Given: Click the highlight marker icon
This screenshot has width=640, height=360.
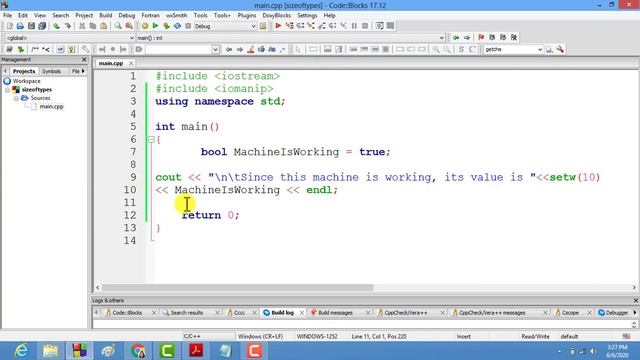Looking at the screenshot, I should 251,49.
